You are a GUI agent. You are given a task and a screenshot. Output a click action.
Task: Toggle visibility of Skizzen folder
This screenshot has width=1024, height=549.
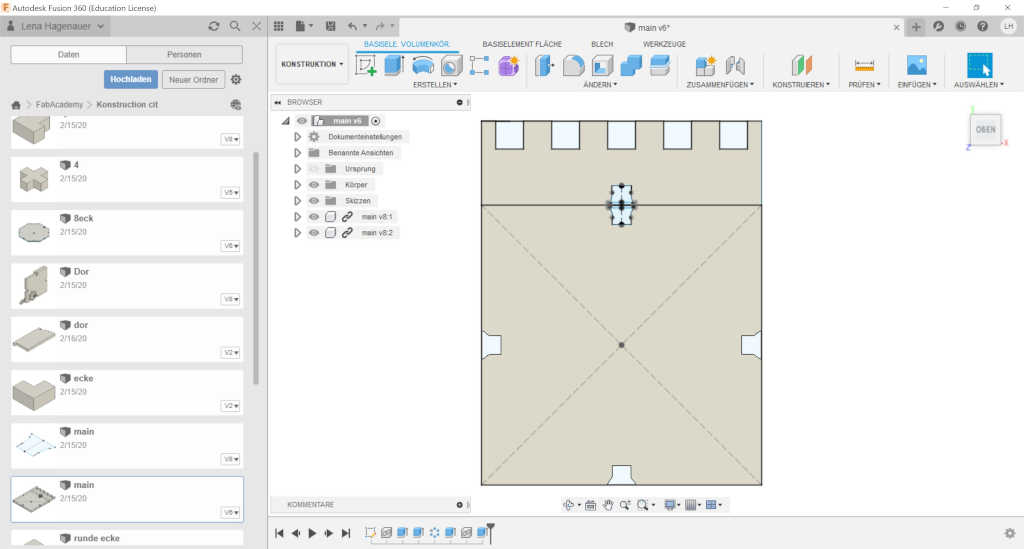(314, 200)
